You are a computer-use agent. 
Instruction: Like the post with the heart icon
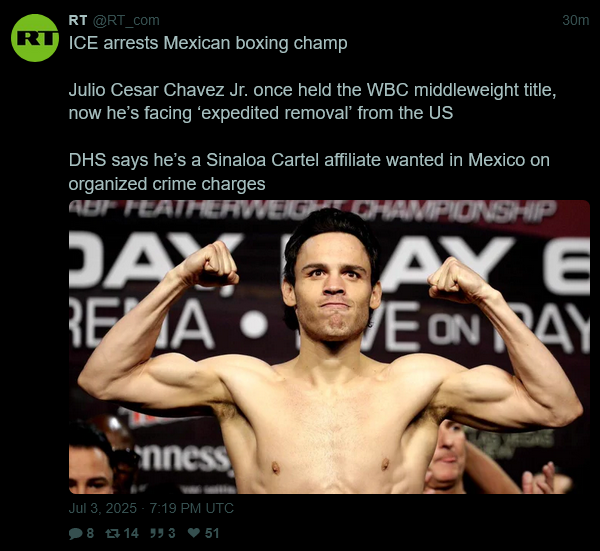pyautogui.click(x=194, y=533)
